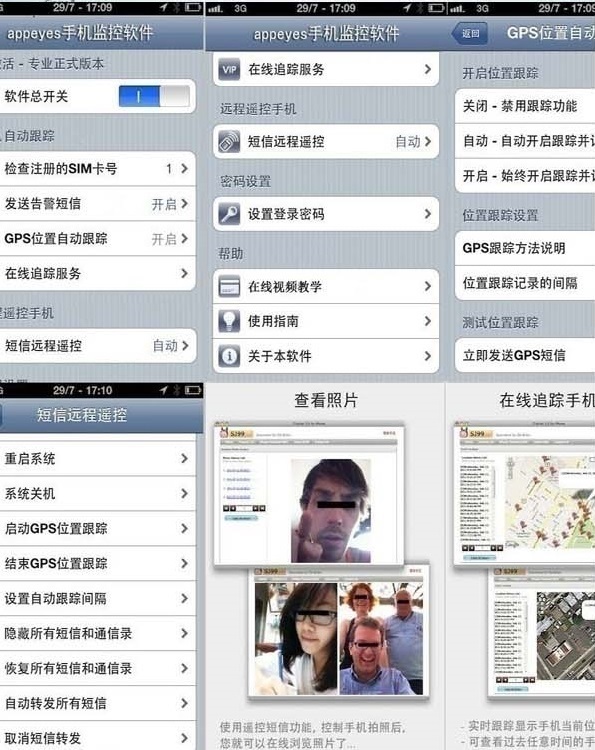Open photo of woman with glasses
Viewport: 595px width, 750px height.
[x=295, y=638]
